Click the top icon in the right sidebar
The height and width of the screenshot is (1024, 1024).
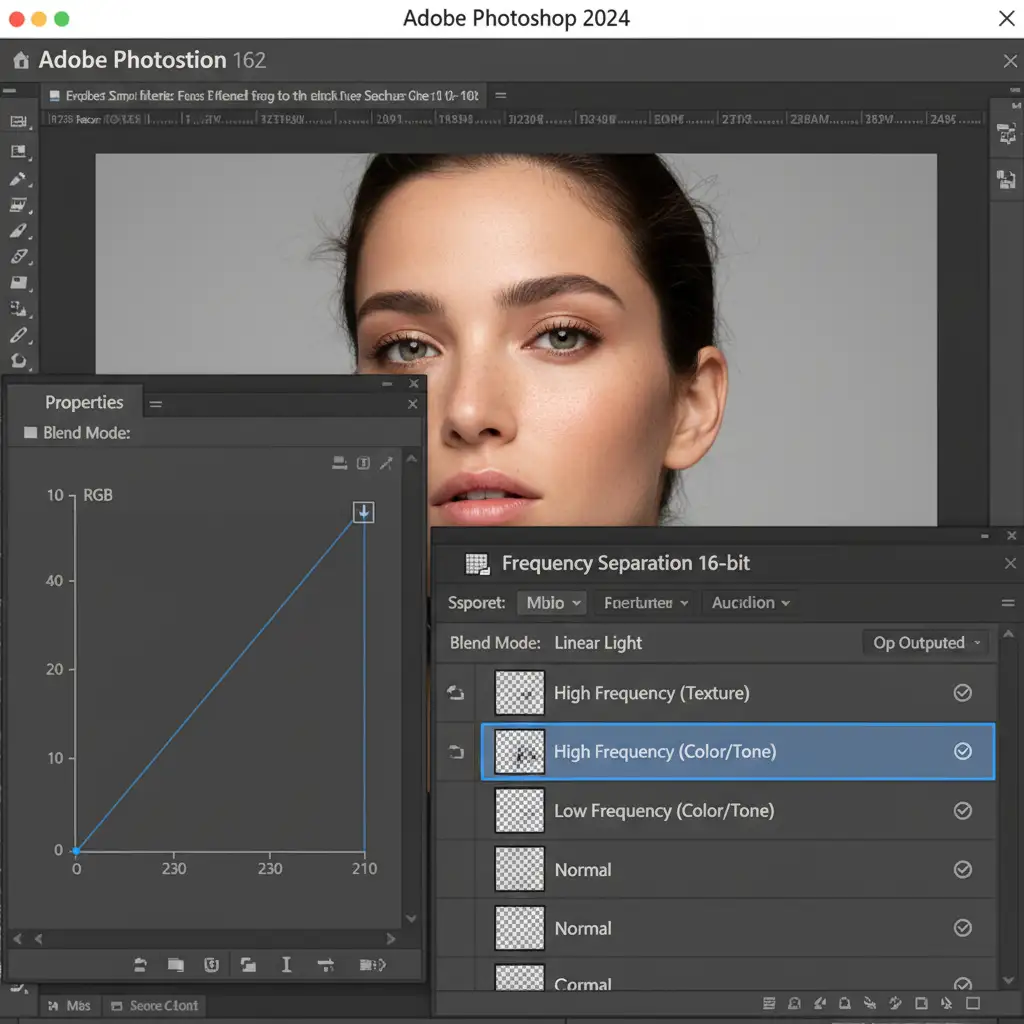tap(1006, 134)
